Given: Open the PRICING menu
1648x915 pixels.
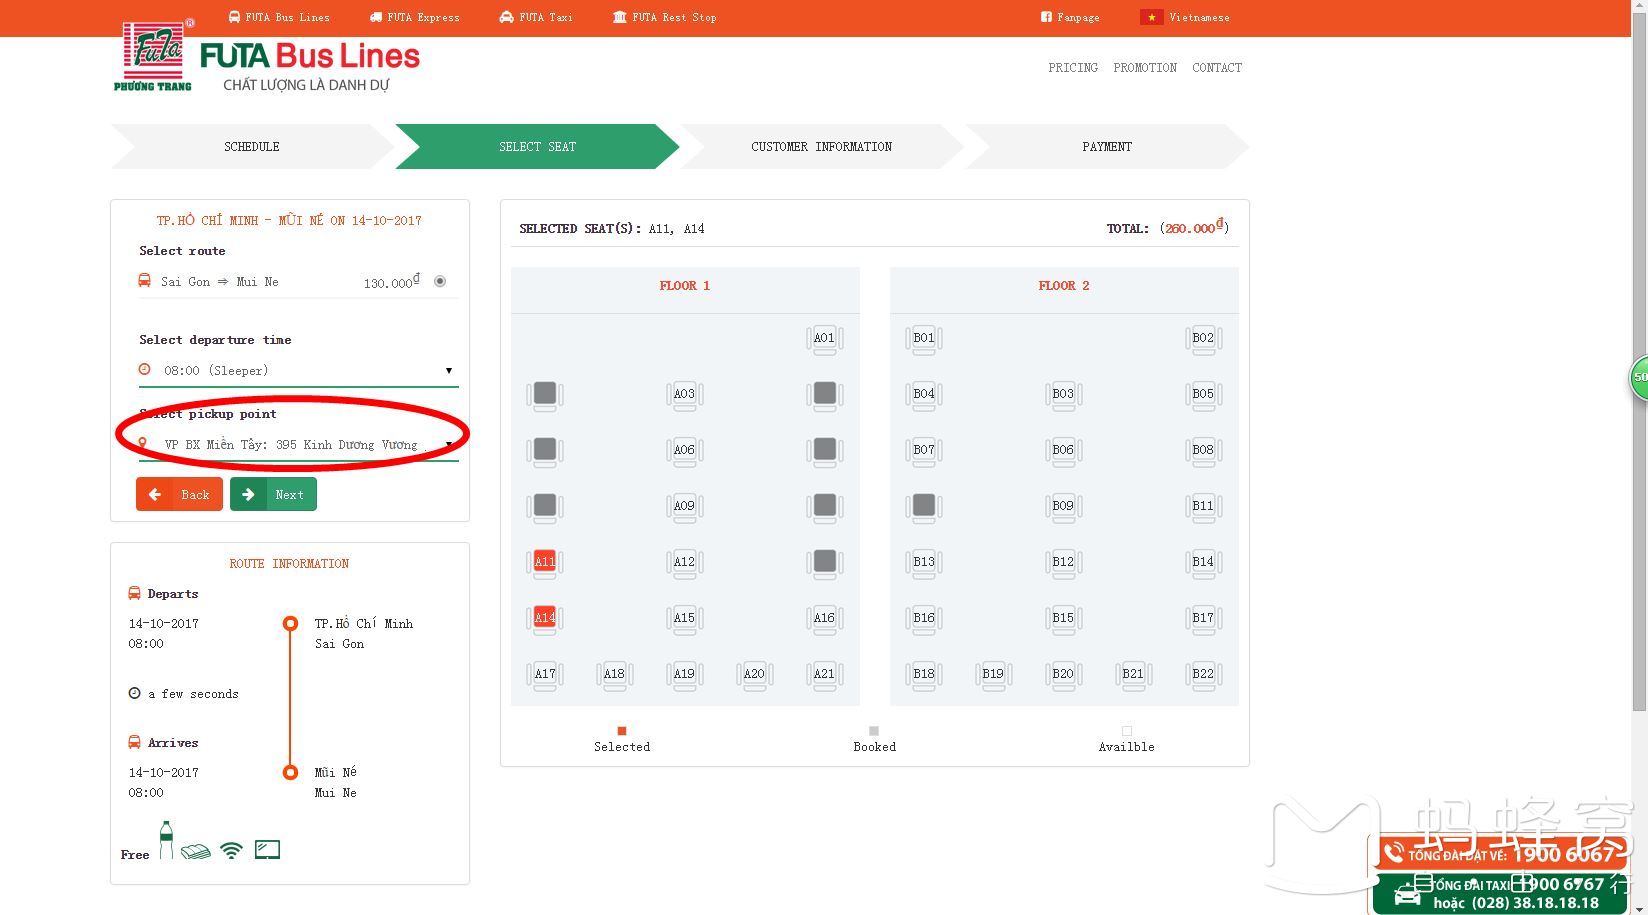Looking at the screenshot, I should pos(1073,68).
